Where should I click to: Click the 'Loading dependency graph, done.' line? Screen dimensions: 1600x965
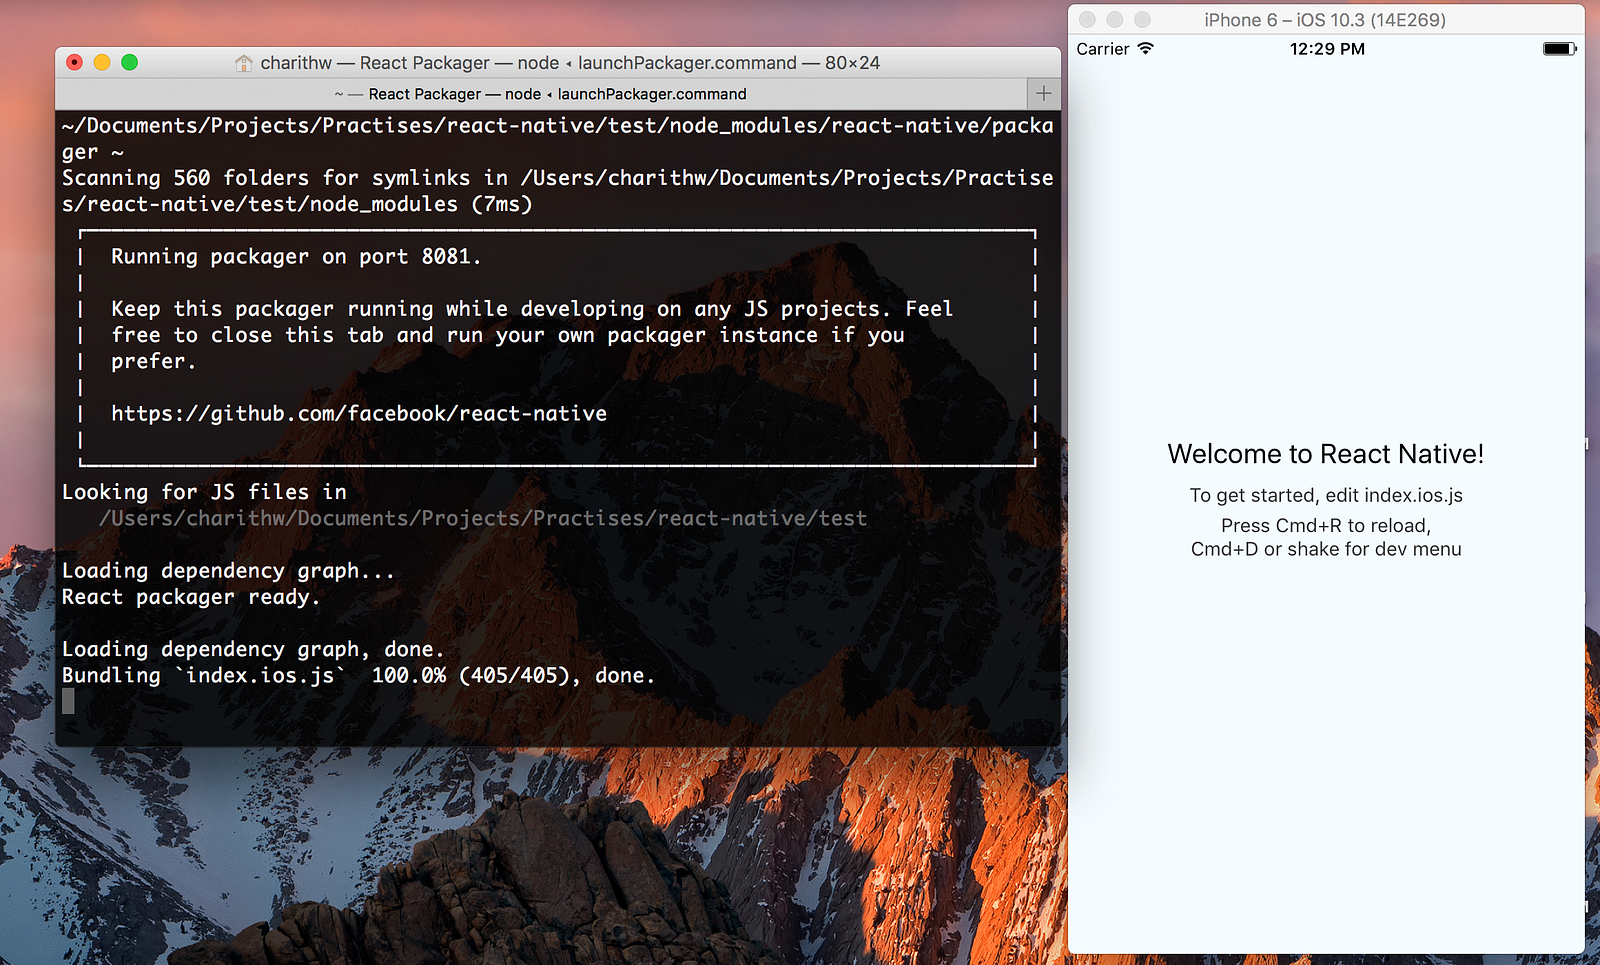(253, 649)
